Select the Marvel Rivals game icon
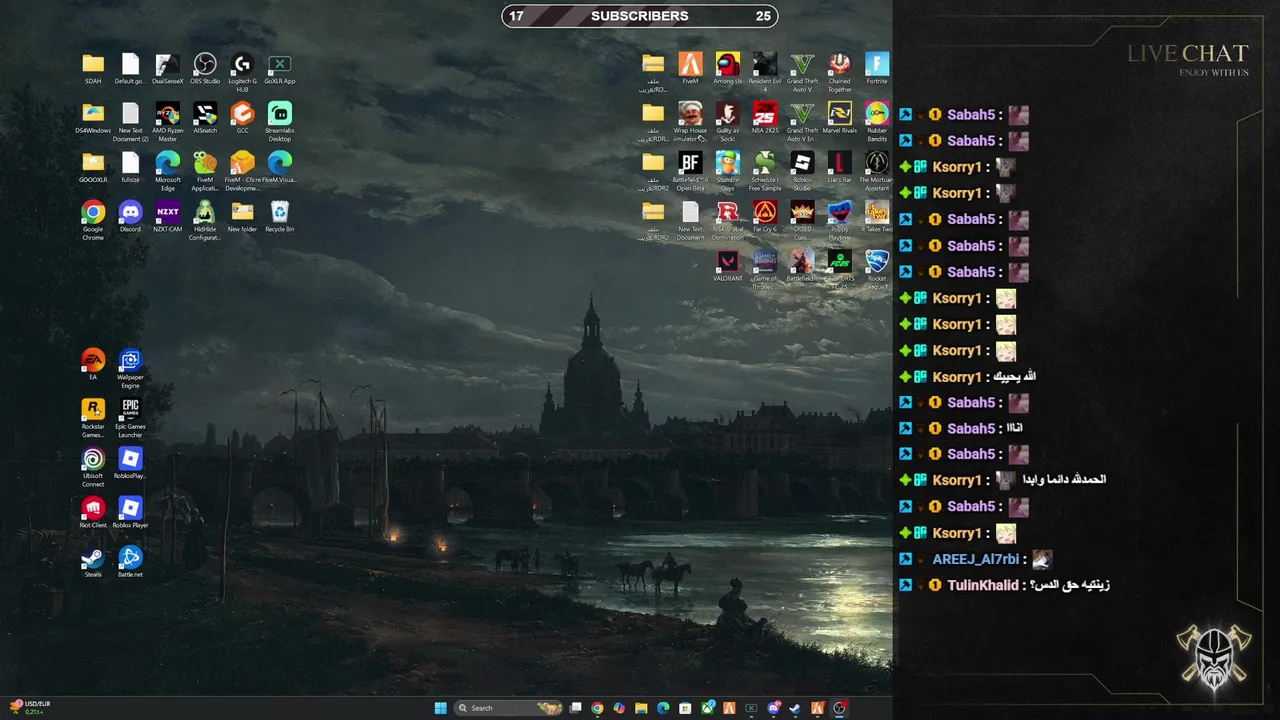 pyautogui.click(x=840, y=118)
